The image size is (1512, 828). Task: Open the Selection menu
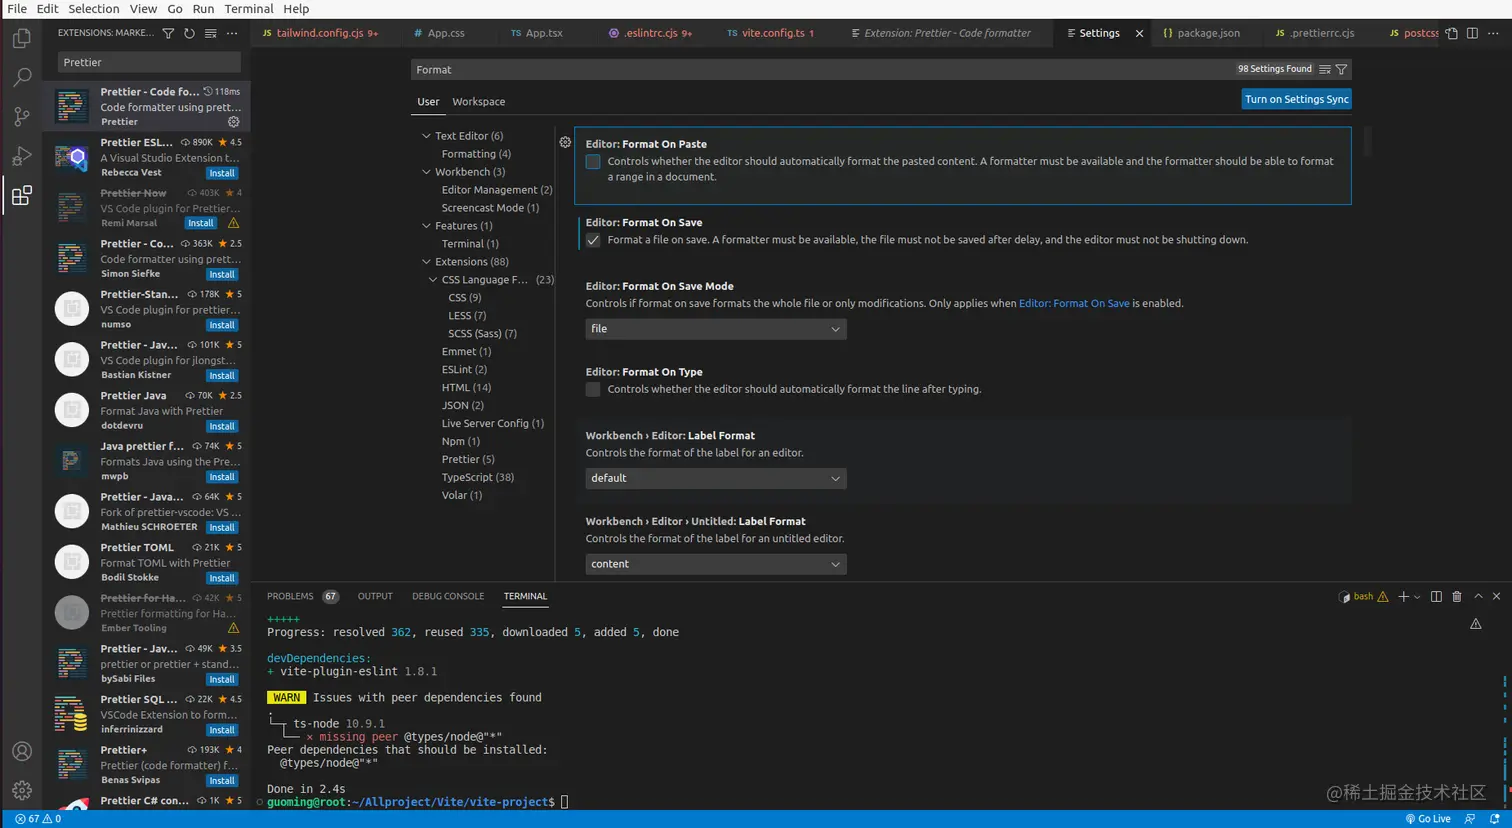pos(94,9)
